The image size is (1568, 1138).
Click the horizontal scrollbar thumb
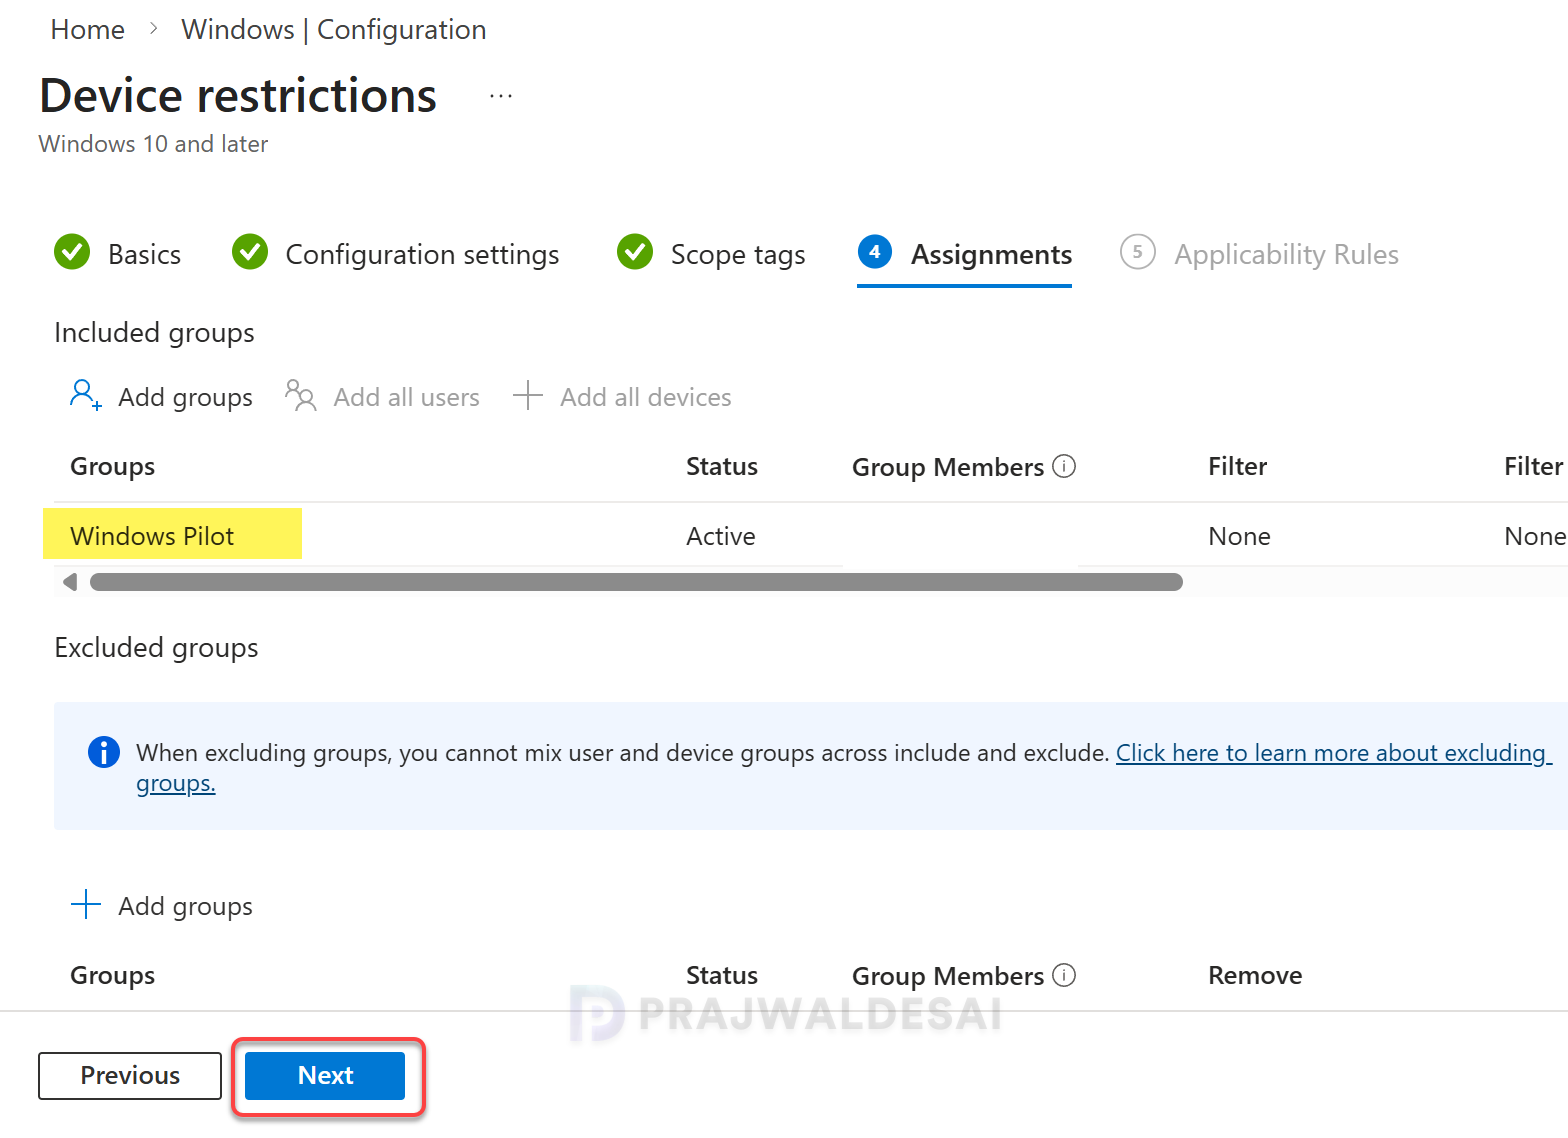click(x=636, y=582)
